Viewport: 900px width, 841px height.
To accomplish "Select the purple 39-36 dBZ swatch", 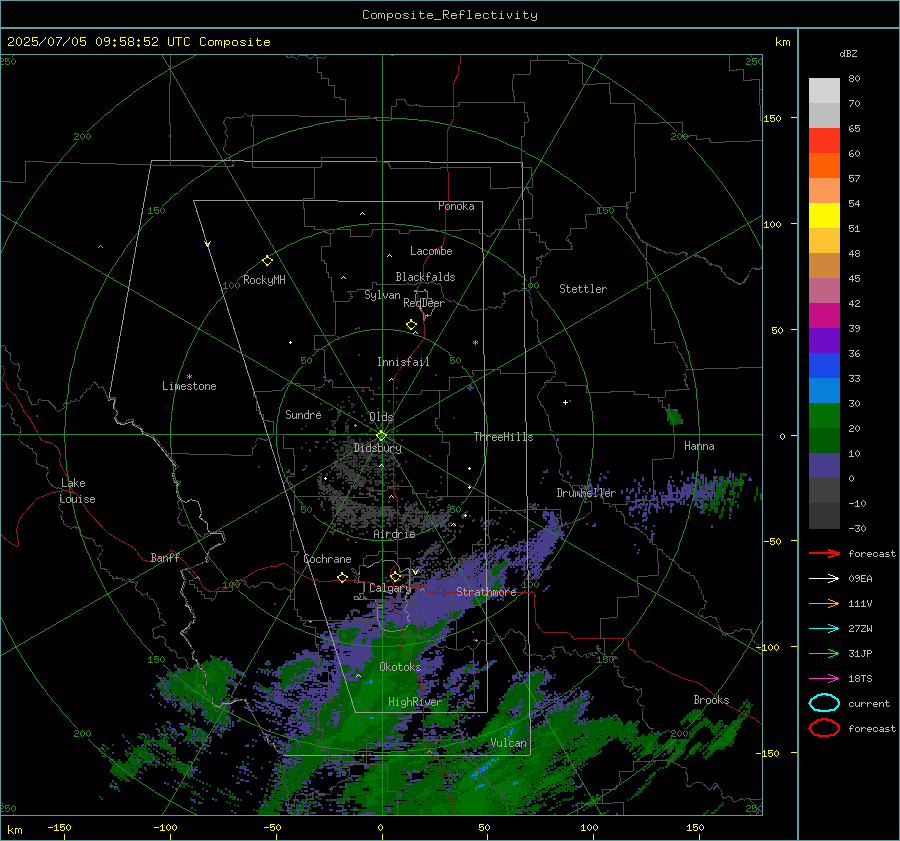I will pyautogui.click(x=824, y=341).
